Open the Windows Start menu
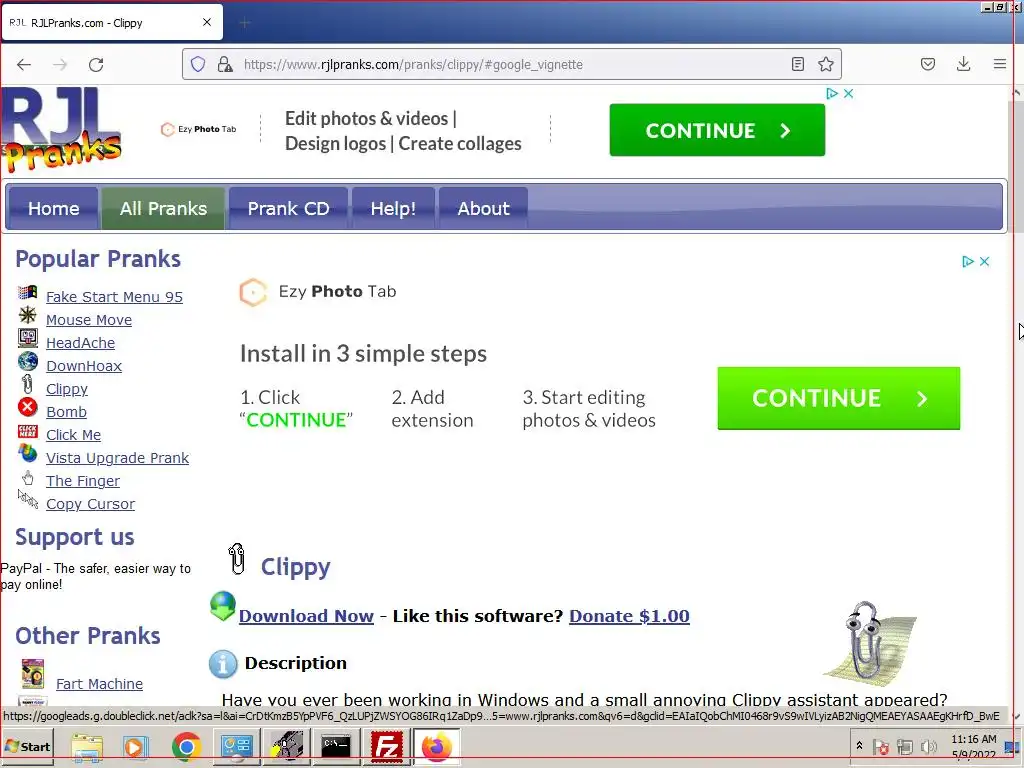 pos(27,746)
